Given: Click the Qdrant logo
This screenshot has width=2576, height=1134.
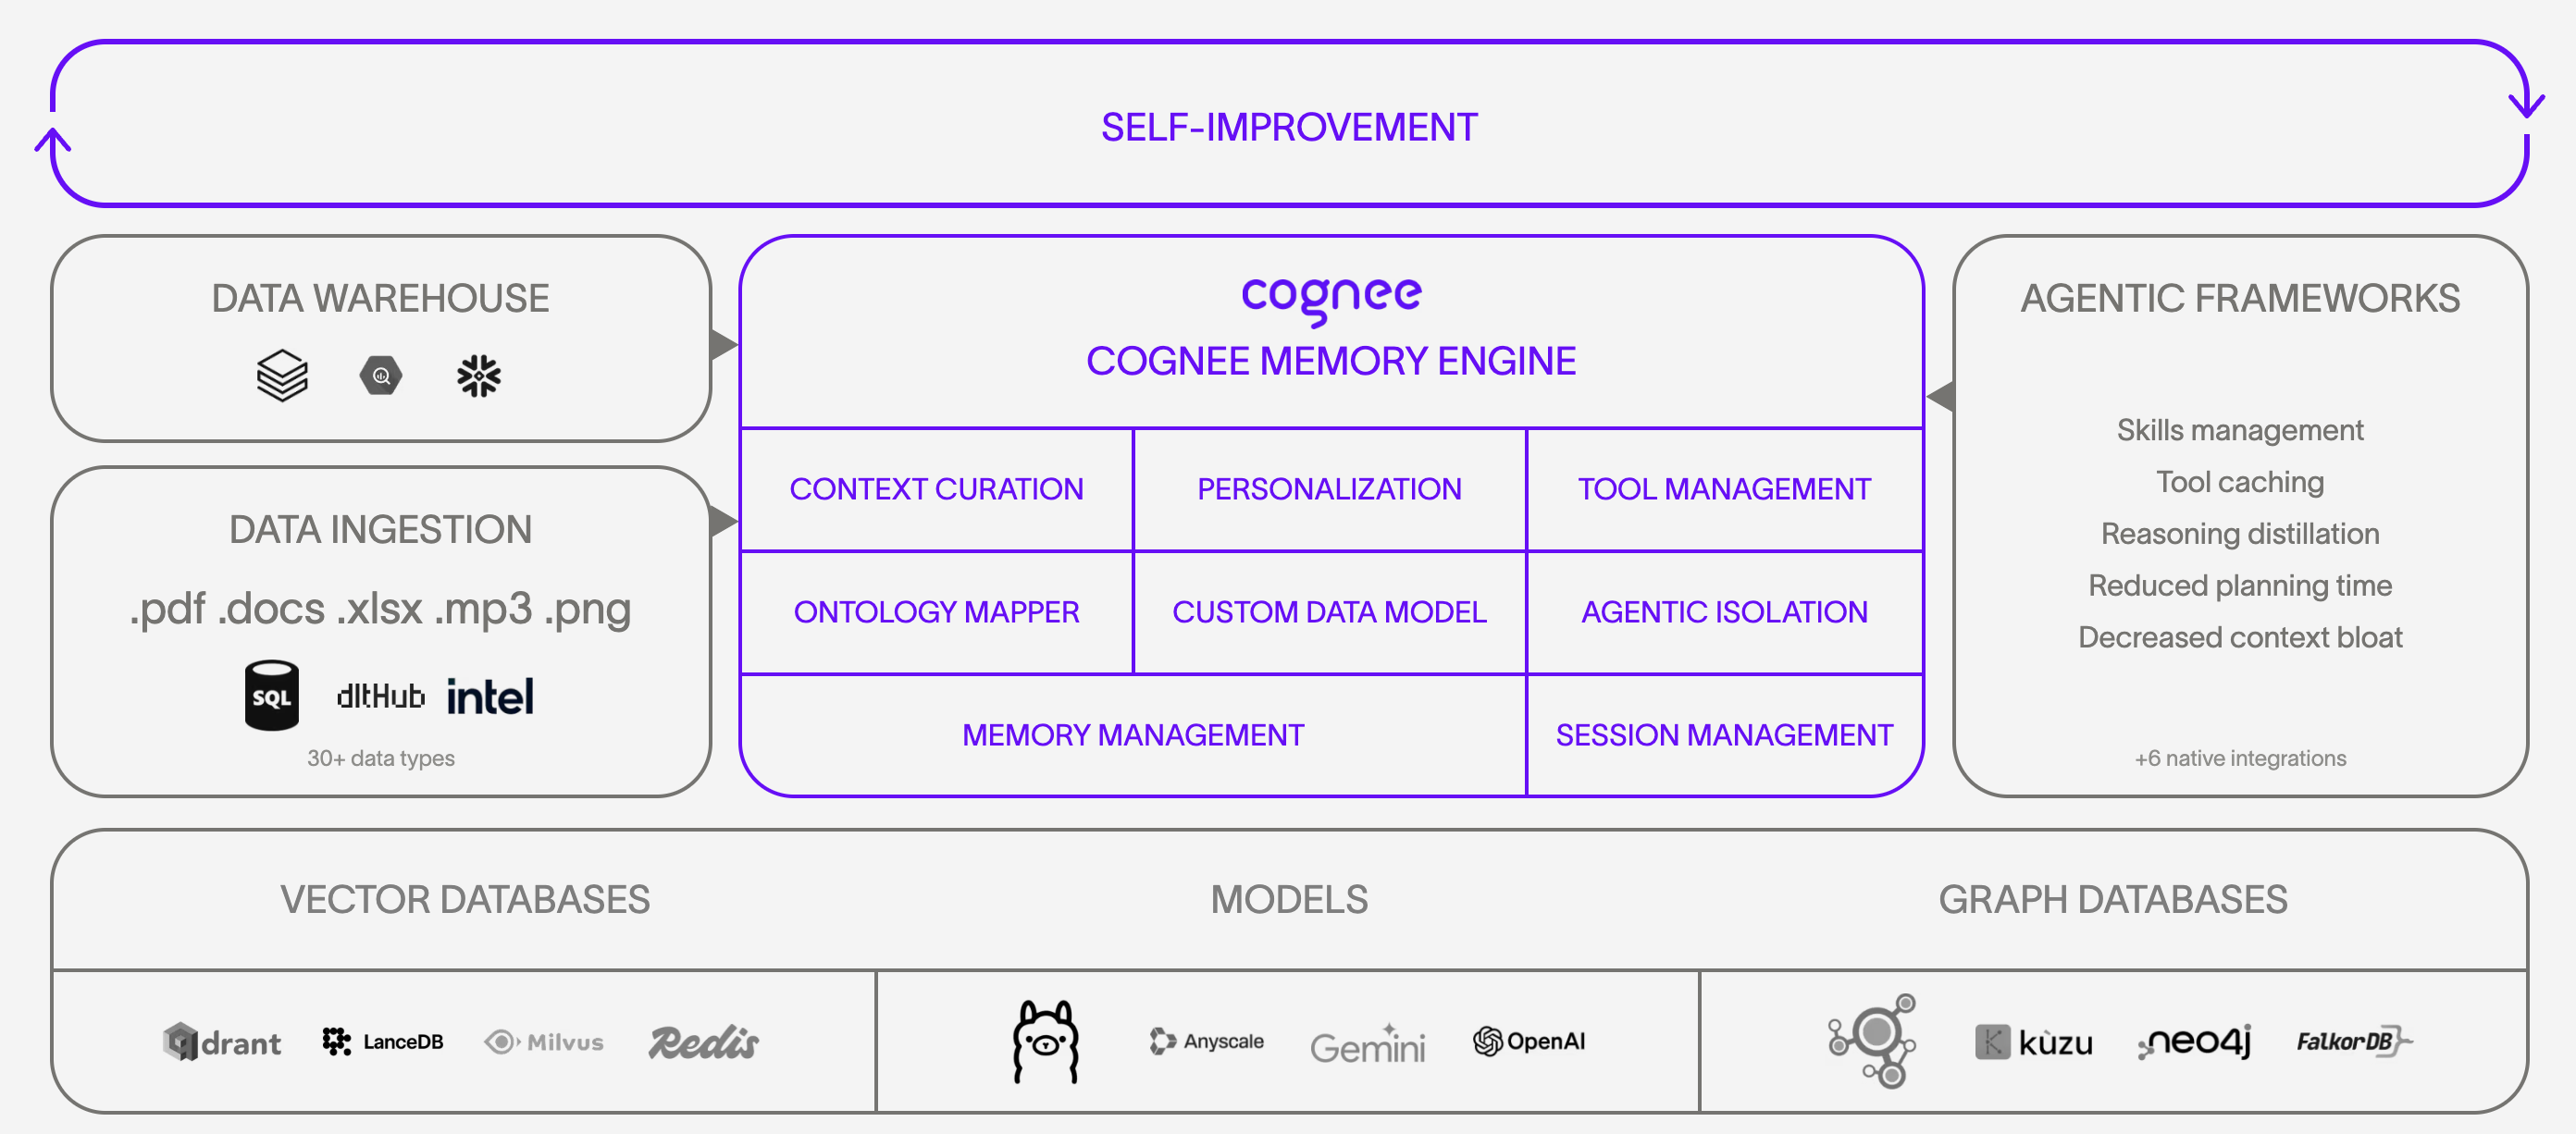Looking at the screenshot, I should coord(222,1042).
